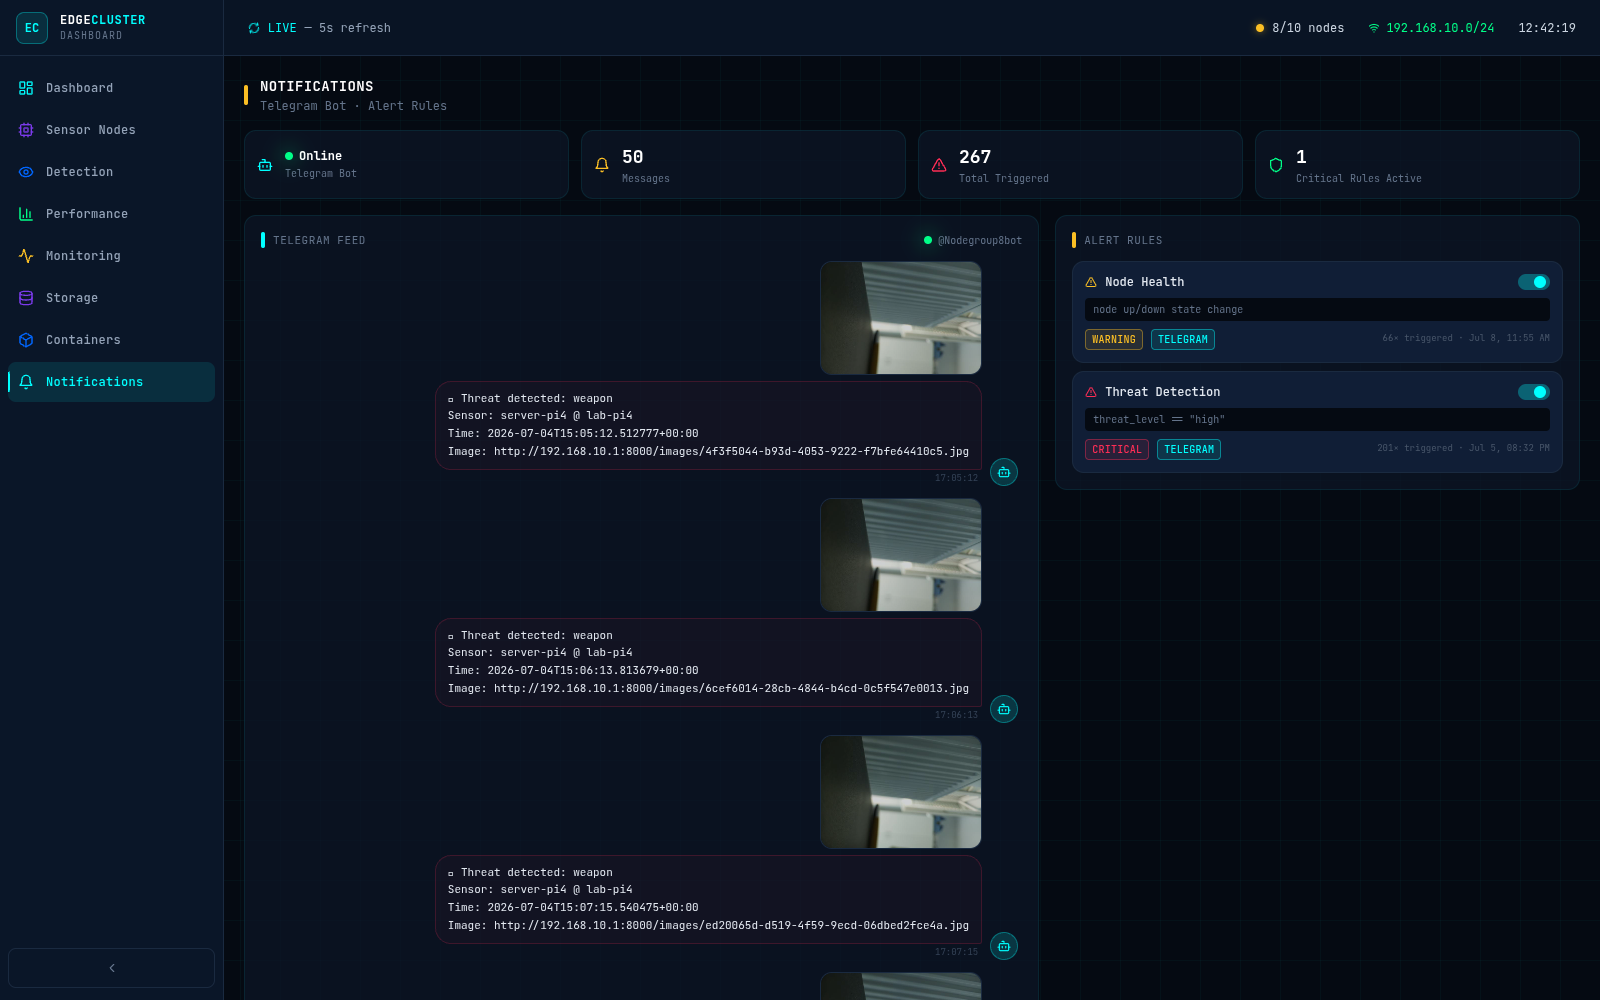Toggle the Node Health alert rule
The image size is (1600, 1000).
(x=1534, y=282)
